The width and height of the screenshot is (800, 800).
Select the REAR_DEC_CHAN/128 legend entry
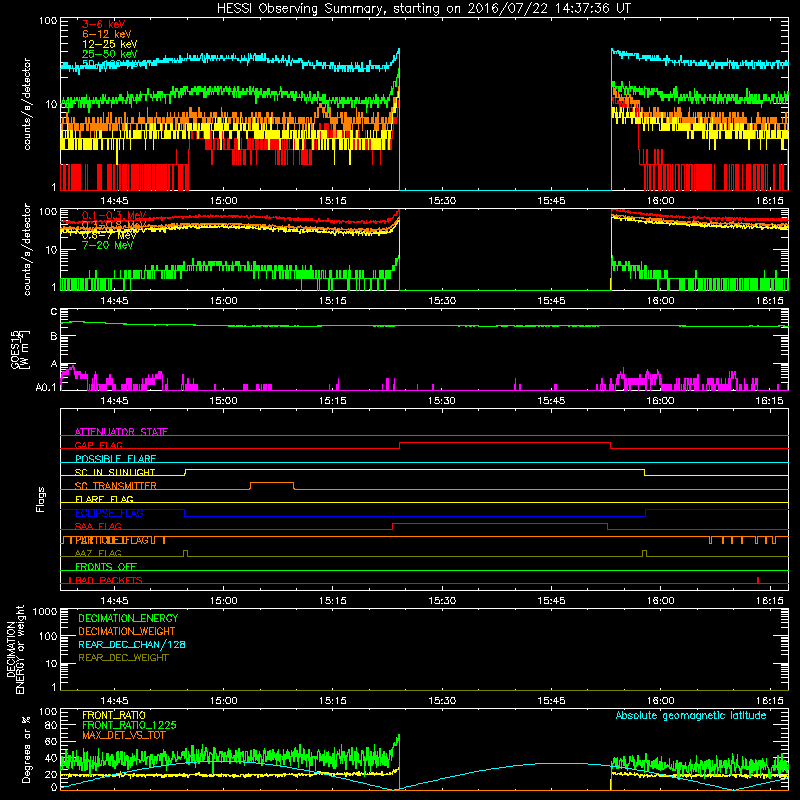(132, 644)
